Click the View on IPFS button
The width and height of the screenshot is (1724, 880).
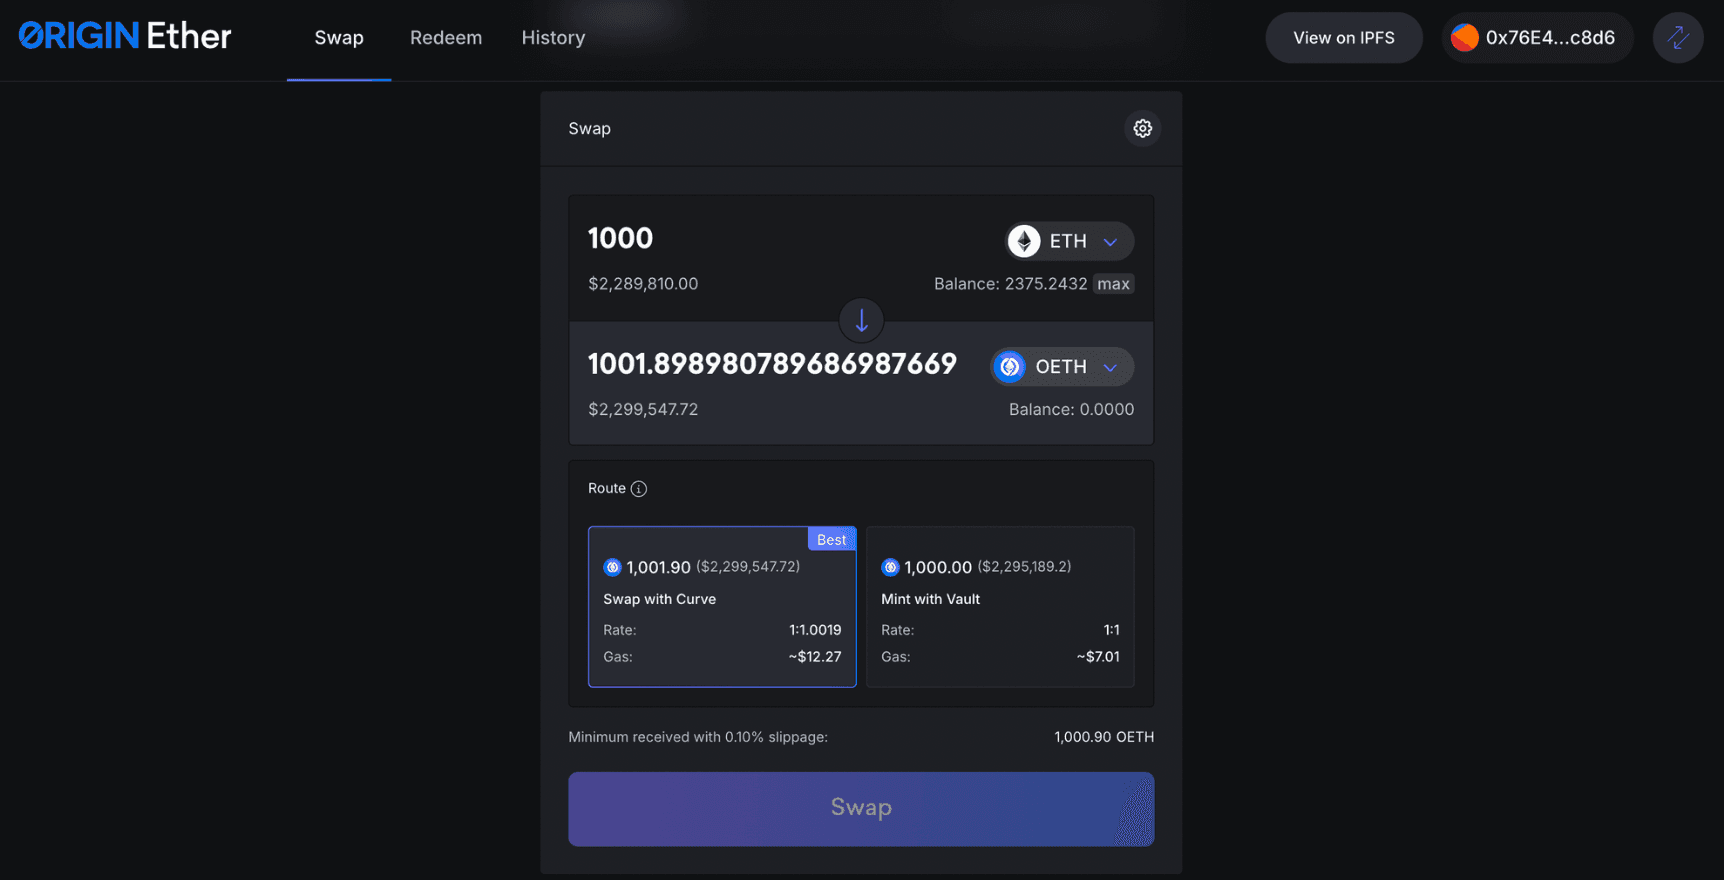(x=1343, y=38)
